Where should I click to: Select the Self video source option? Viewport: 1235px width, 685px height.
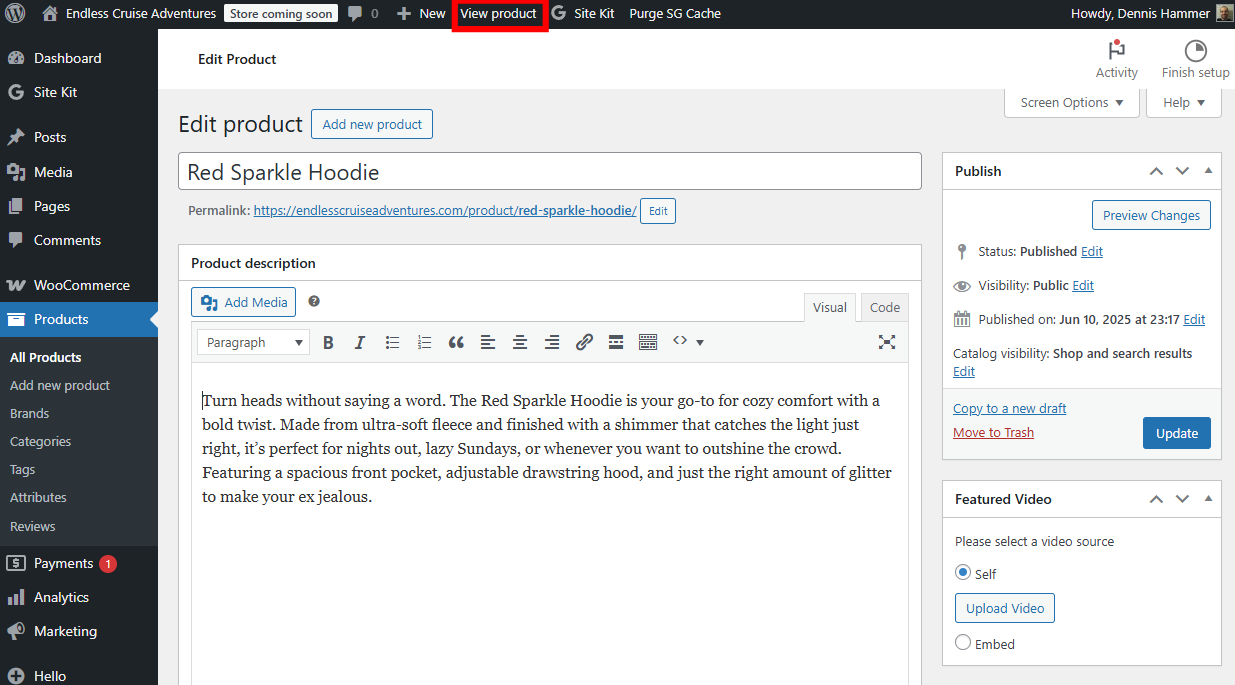pos(962,573)
